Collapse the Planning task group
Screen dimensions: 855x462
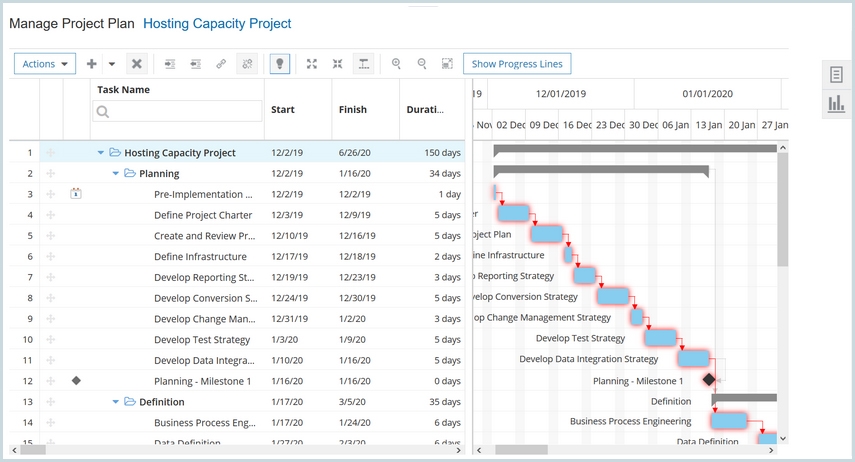pyautogui.click(x=116, y=174)
